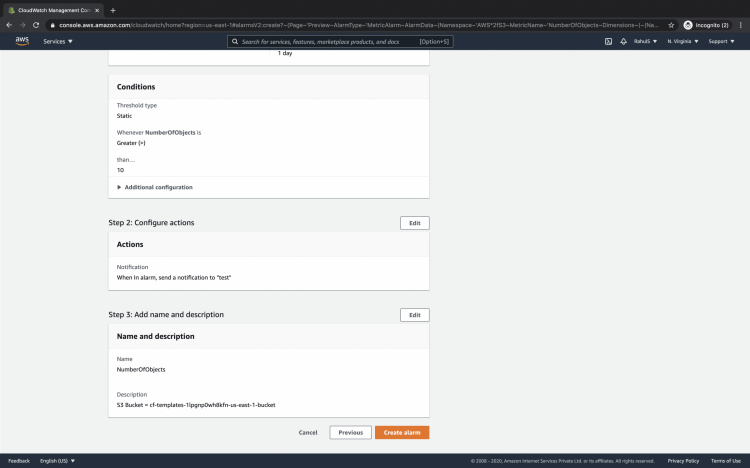Viewport: 750px width, 468px height.
Task: Open a new browser tab
Action: pyautogui.click(x=113, y=10)
